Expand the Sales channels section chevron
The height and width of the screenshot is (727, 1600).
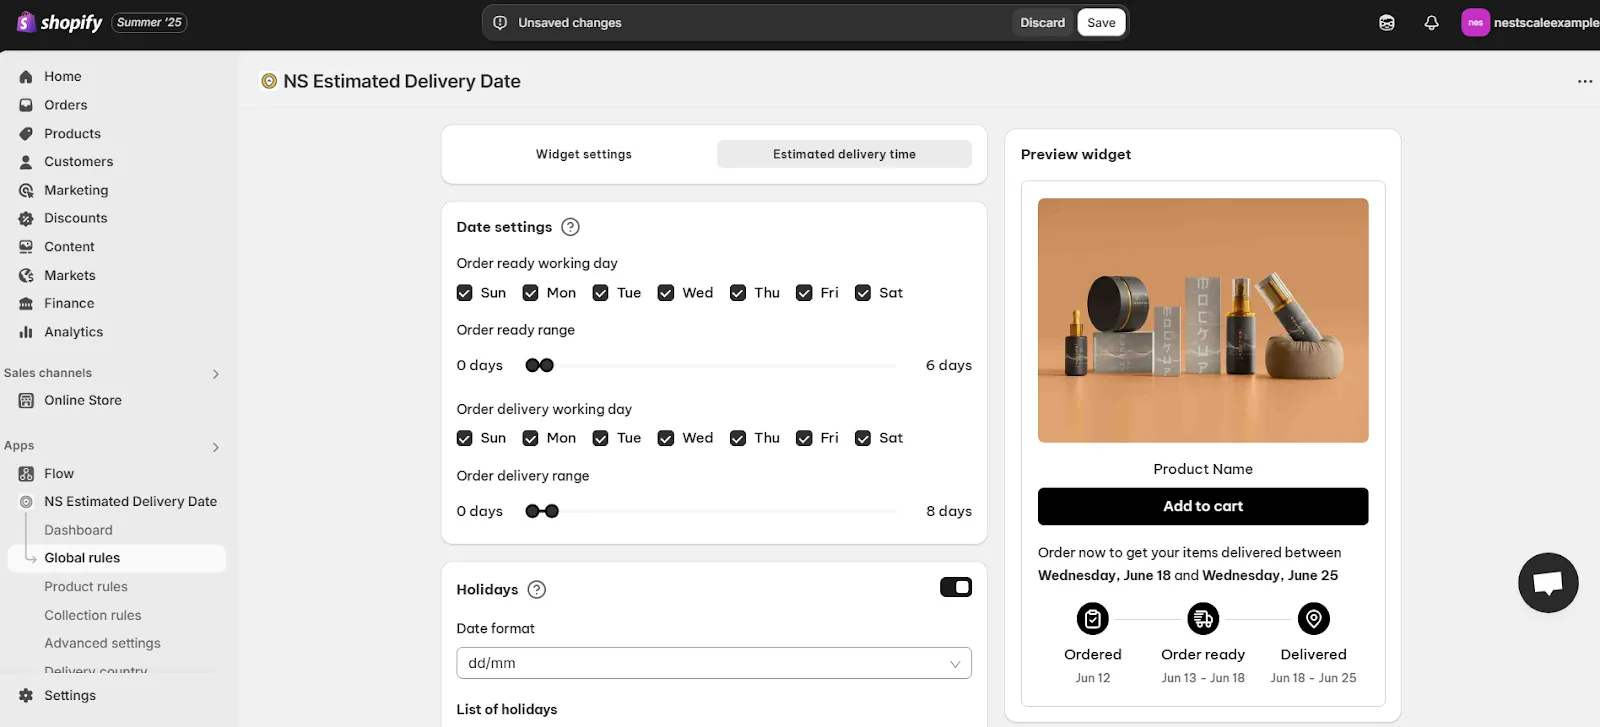[215, 374]
